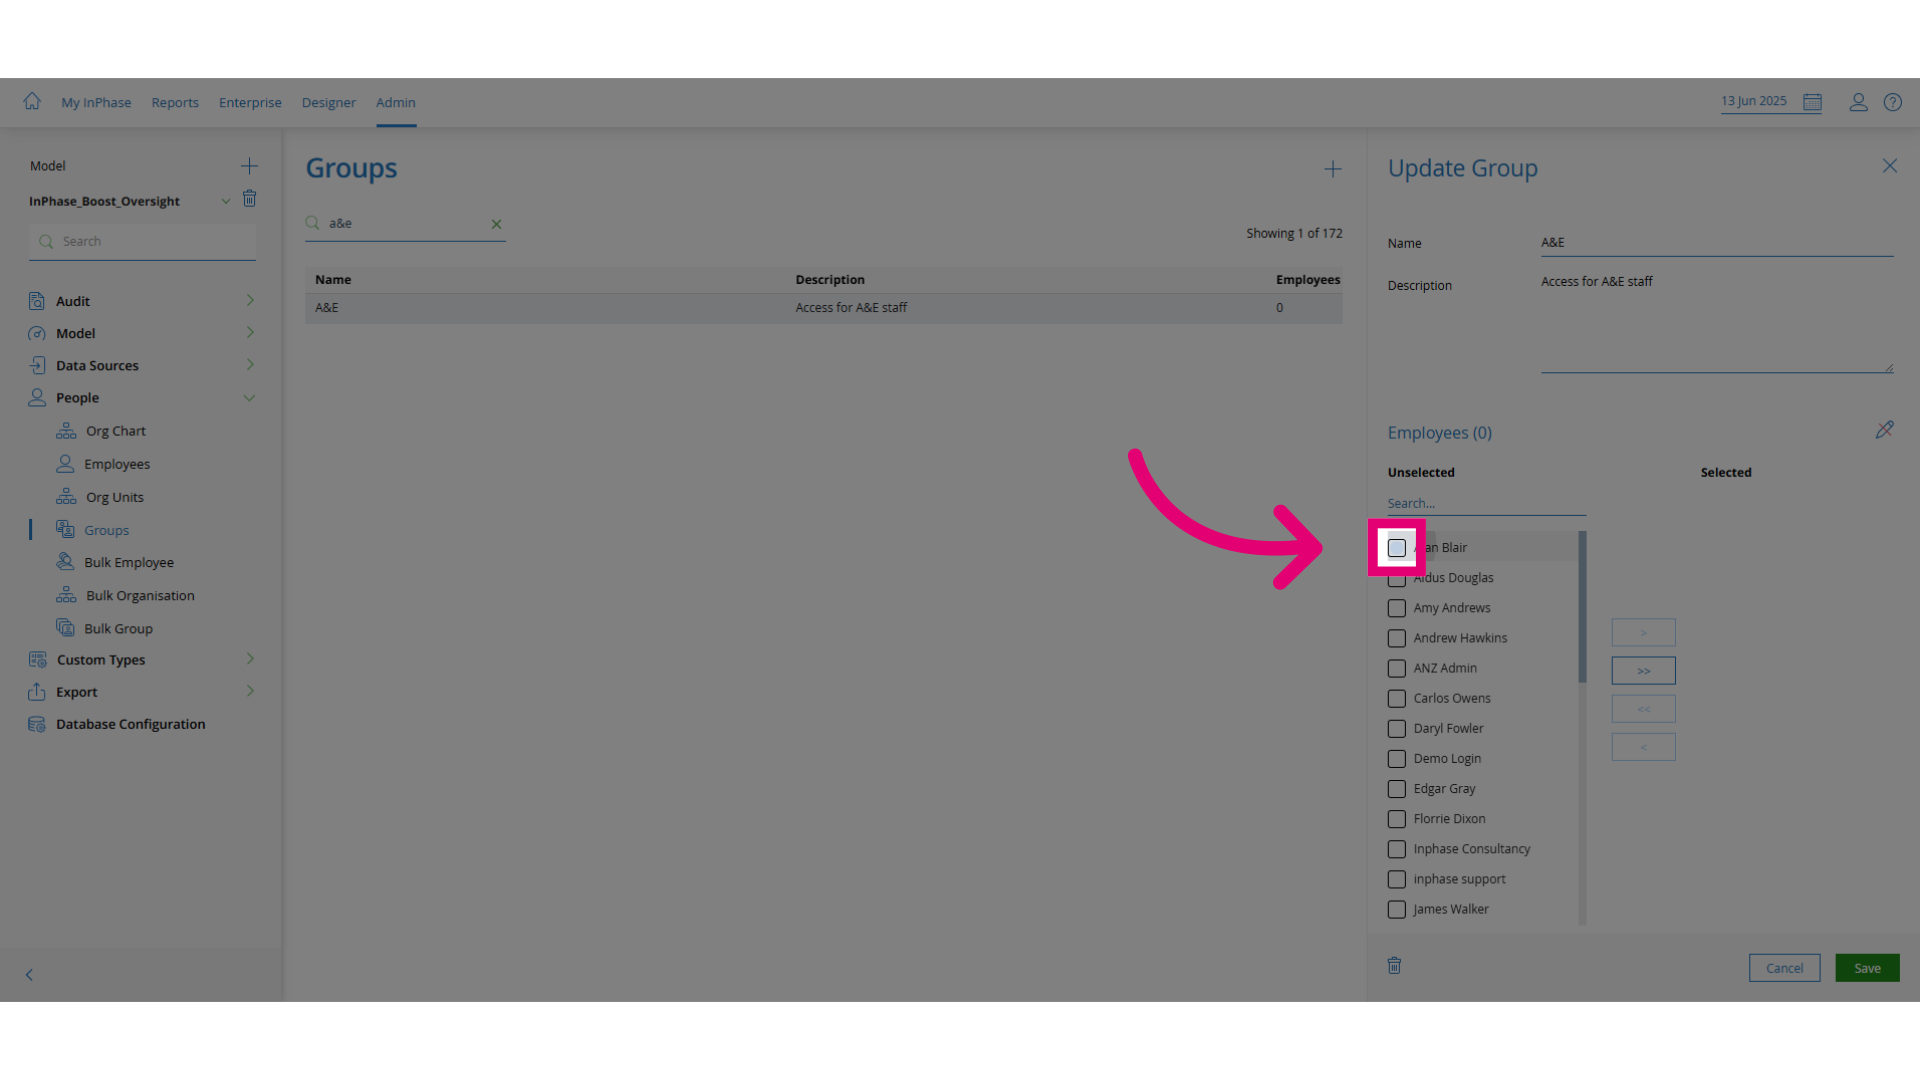Screen dimensions: 1920x1080
Task: Tick the Carlos Owens checkbox
Action: click(x=1397, y=699)
